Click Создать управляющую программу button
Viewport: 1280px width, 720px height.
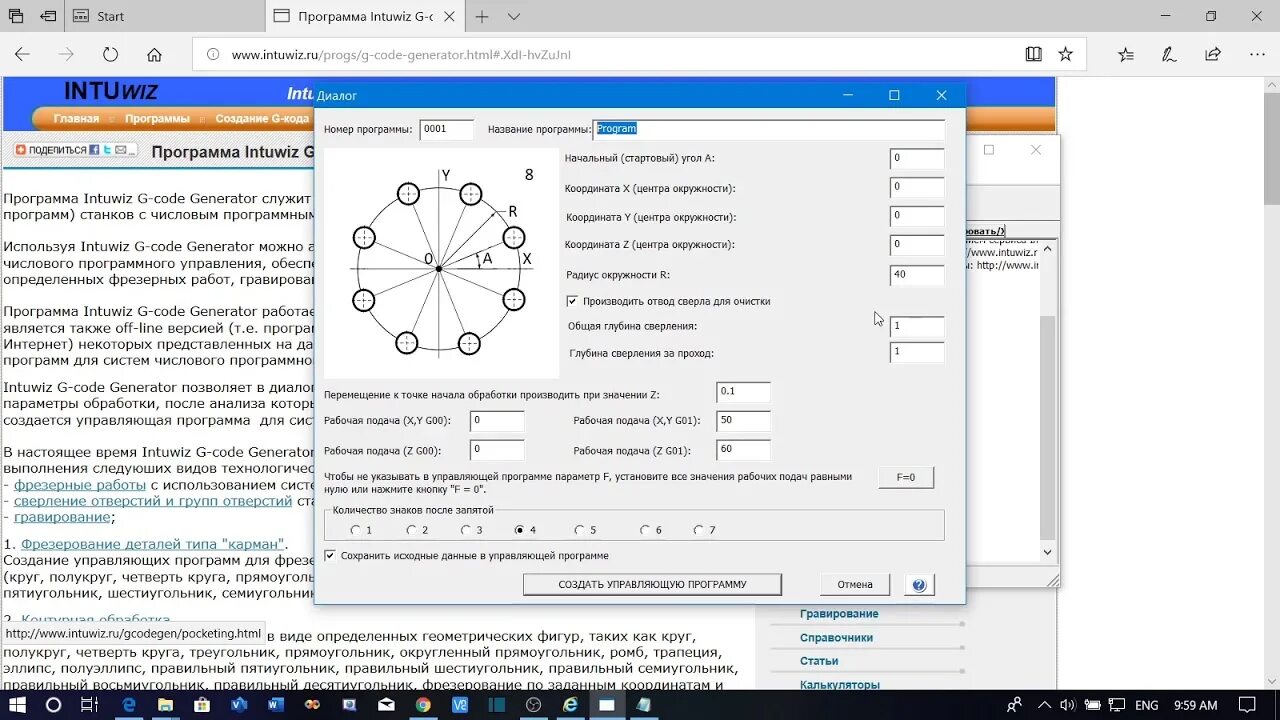(652, 585)
